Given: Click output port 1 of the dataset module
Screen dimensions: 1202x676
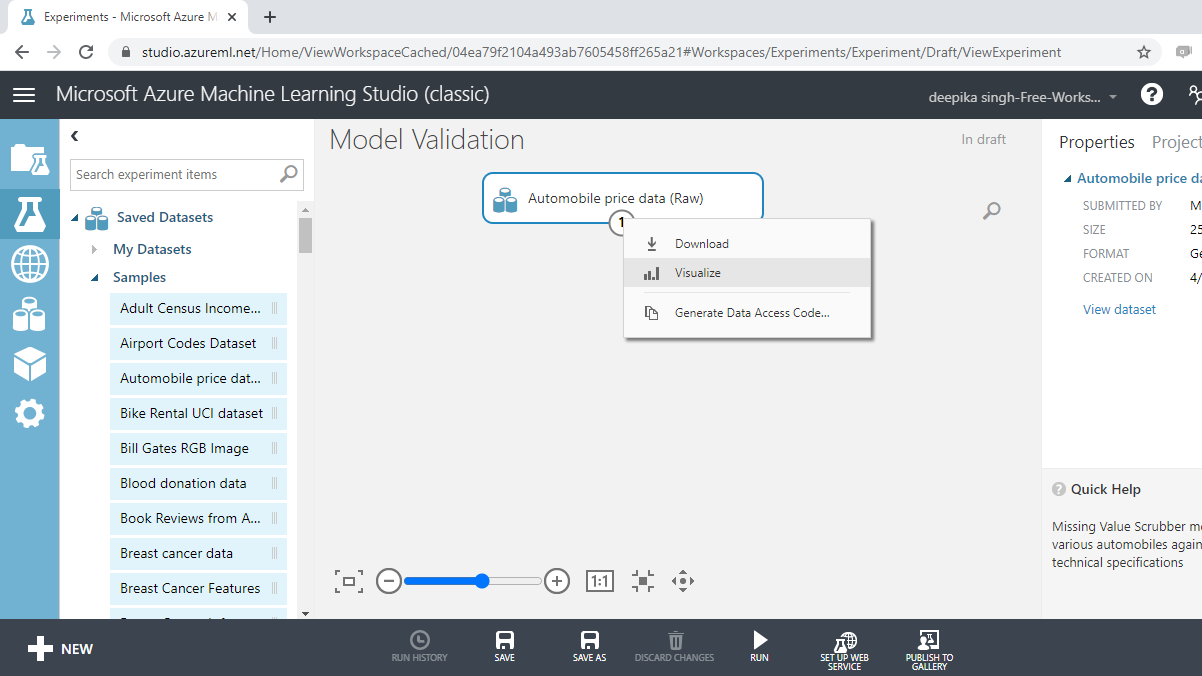Looking at the screenshot, I should 622,222.
